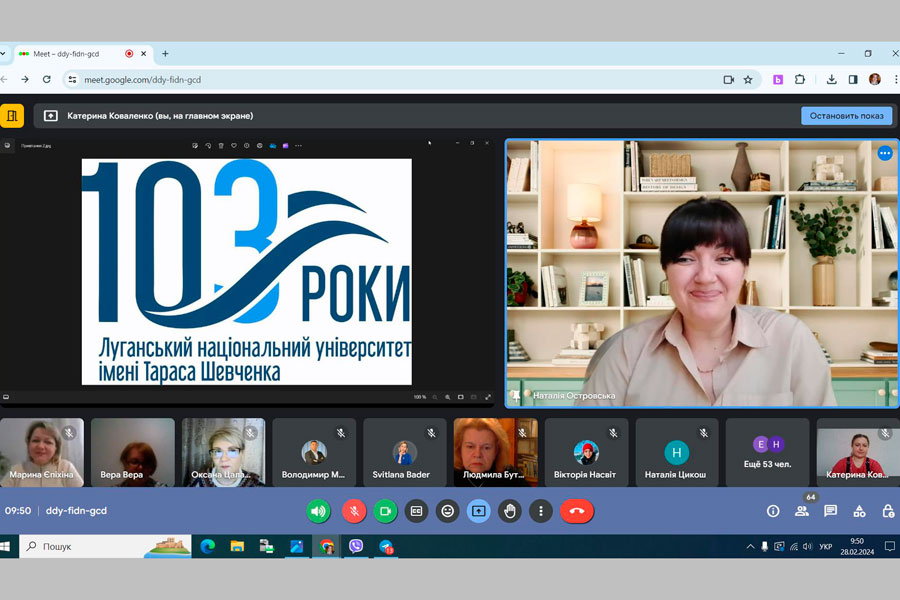This screenshot has height=600, width=900.
Task: Open the activities panel icon
Action: 859,511
